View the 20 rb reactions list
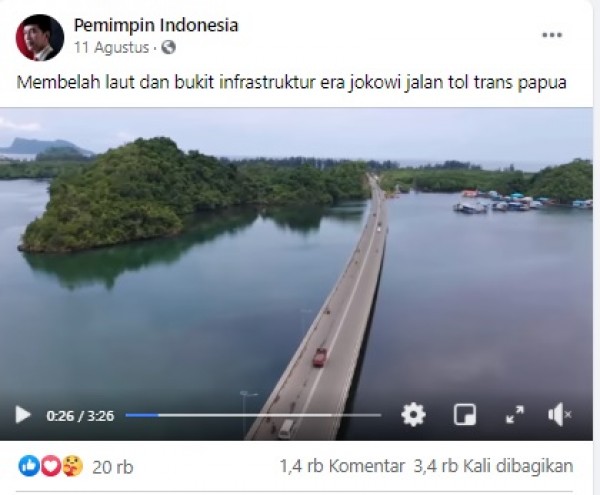Viewport: 600px width, 495px height. 112,467
